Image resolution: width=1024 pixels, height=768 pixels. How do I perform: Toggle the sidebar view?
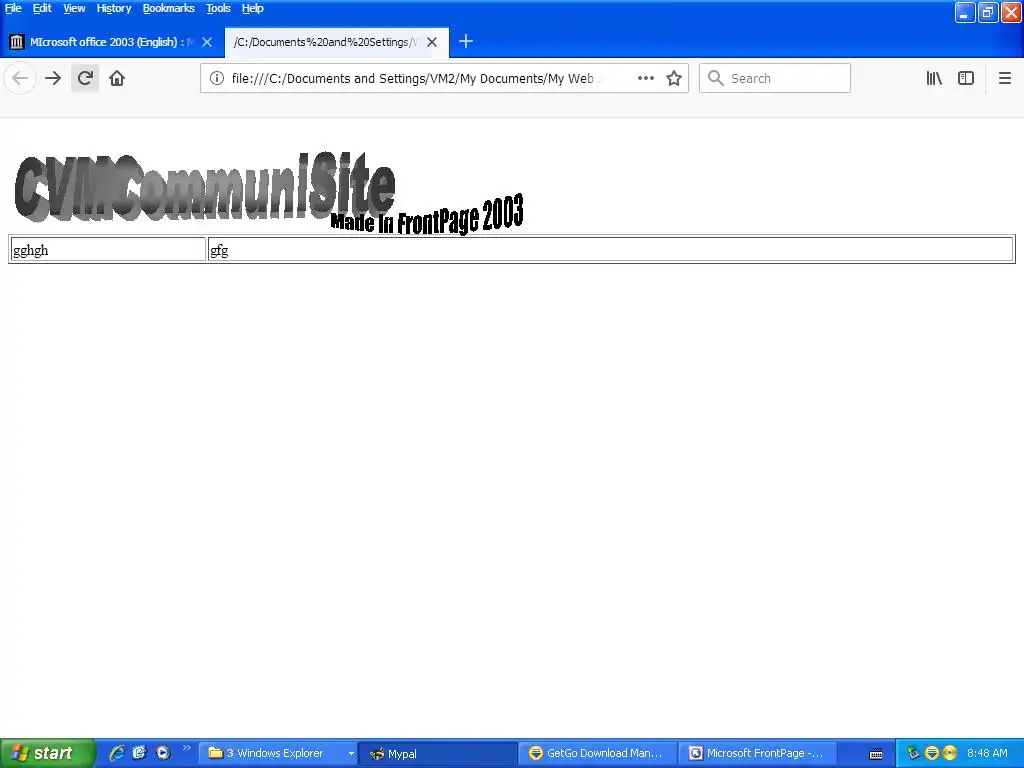[966, 78]
